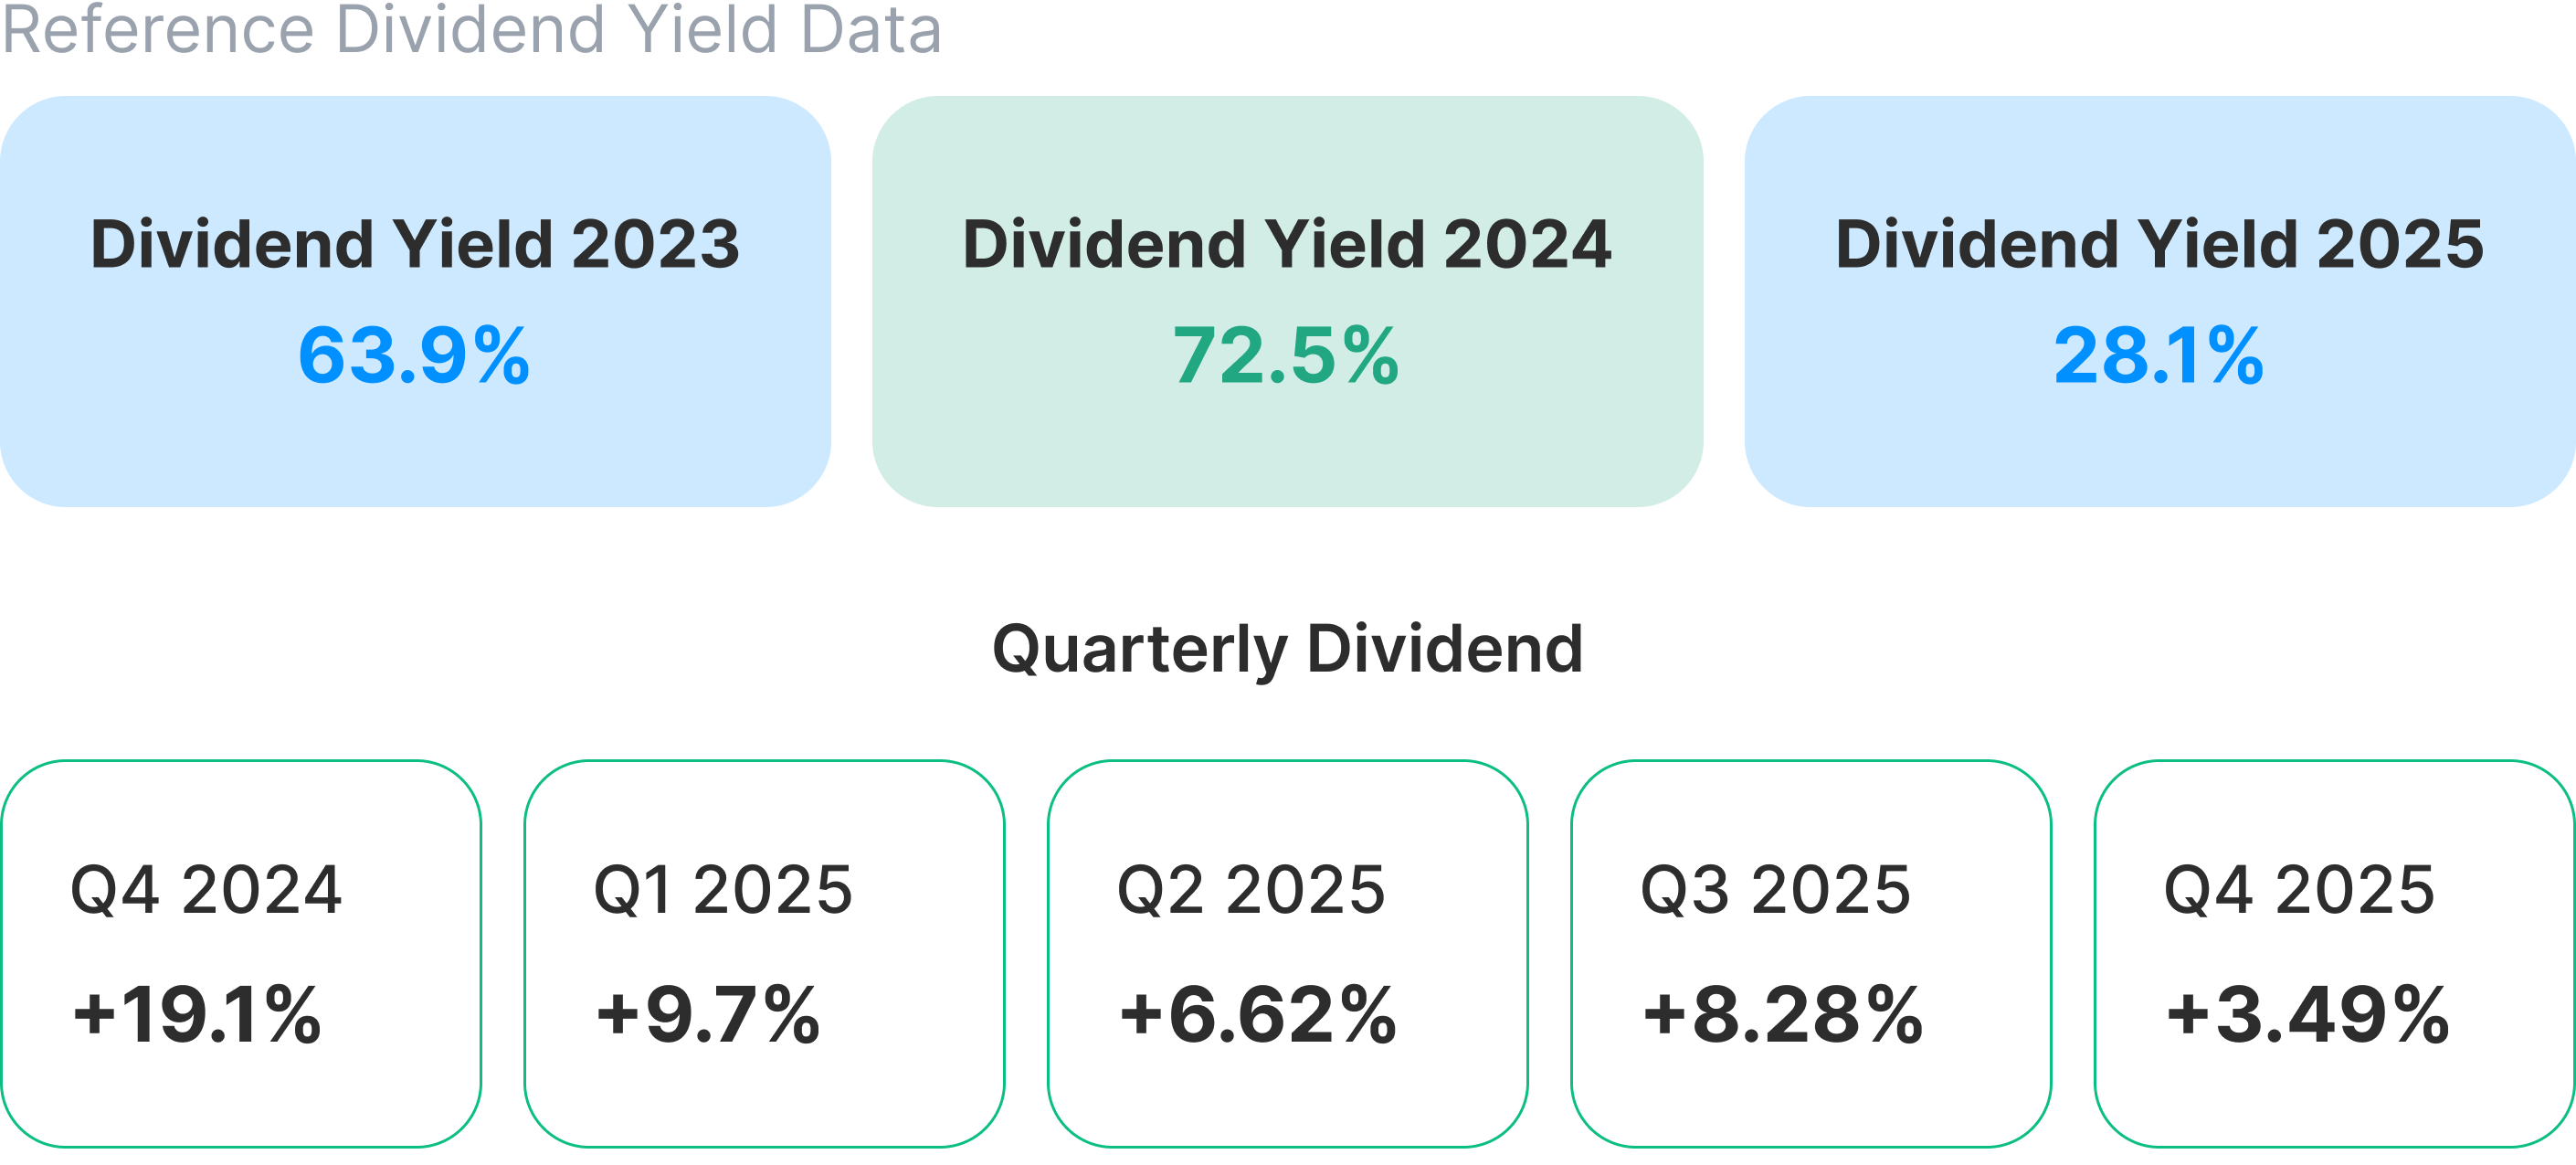This screenshot has width=2576, height=1165.
Task: Click the Quarterly Dividend heading
Action: [x=1287, y=649]
